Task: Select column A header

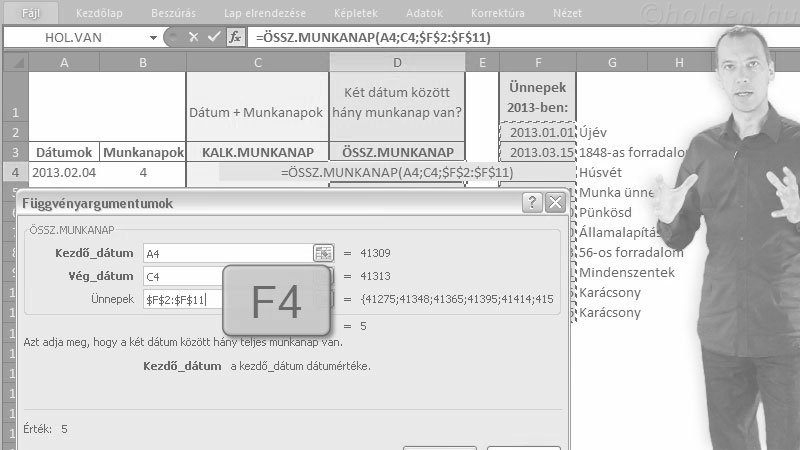Action: tap(64, 62)
